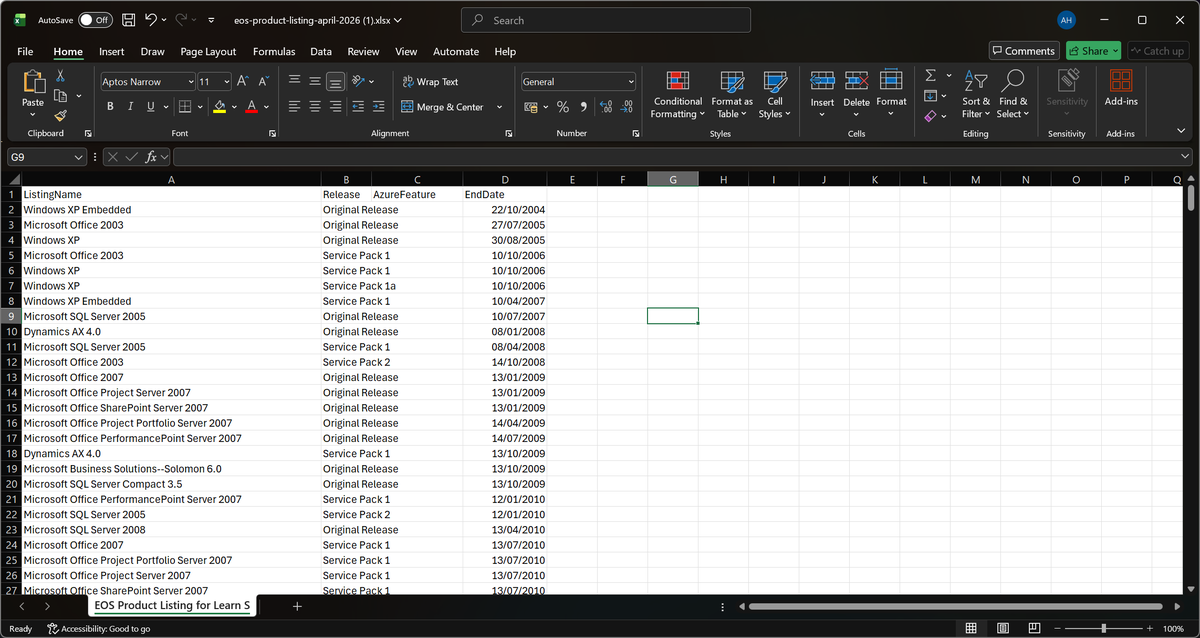Click the Comma Style icon

pyautogui.click(x=584, y=107)
